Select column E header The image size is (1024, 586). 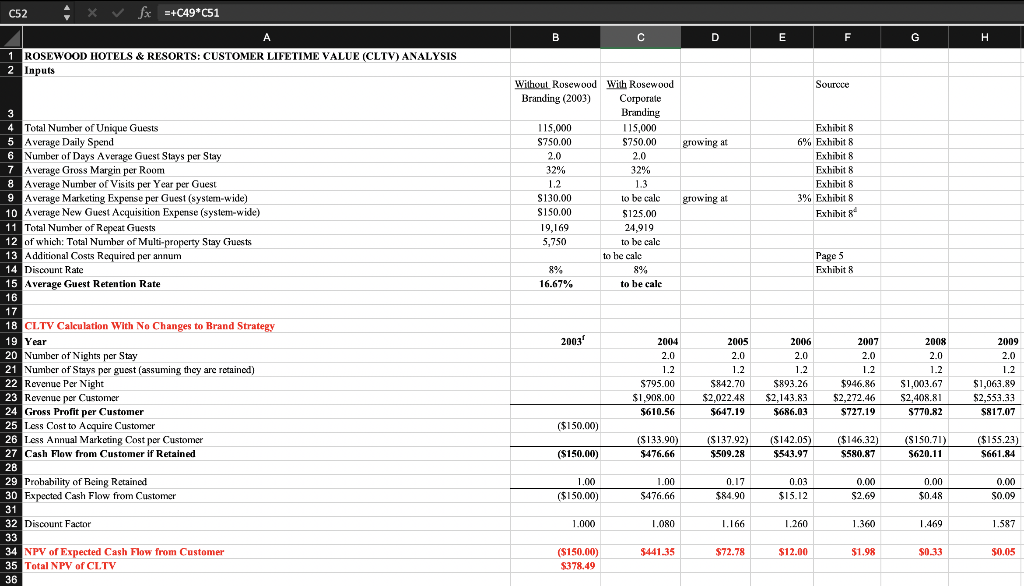pyautogui.click(x=782, y=37)
